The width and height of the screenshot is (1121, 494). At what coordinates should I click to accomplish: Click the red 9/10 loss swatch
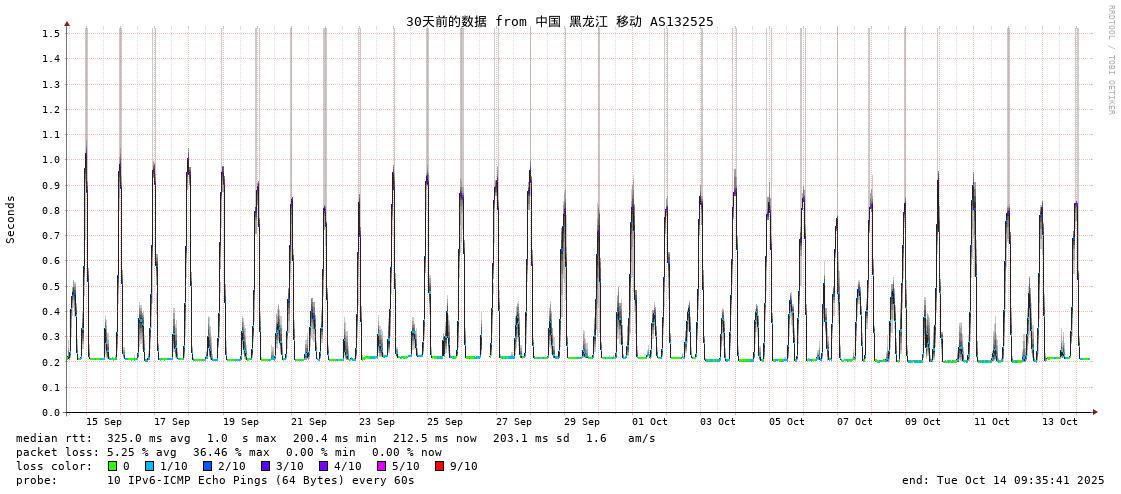coord(440,466)
